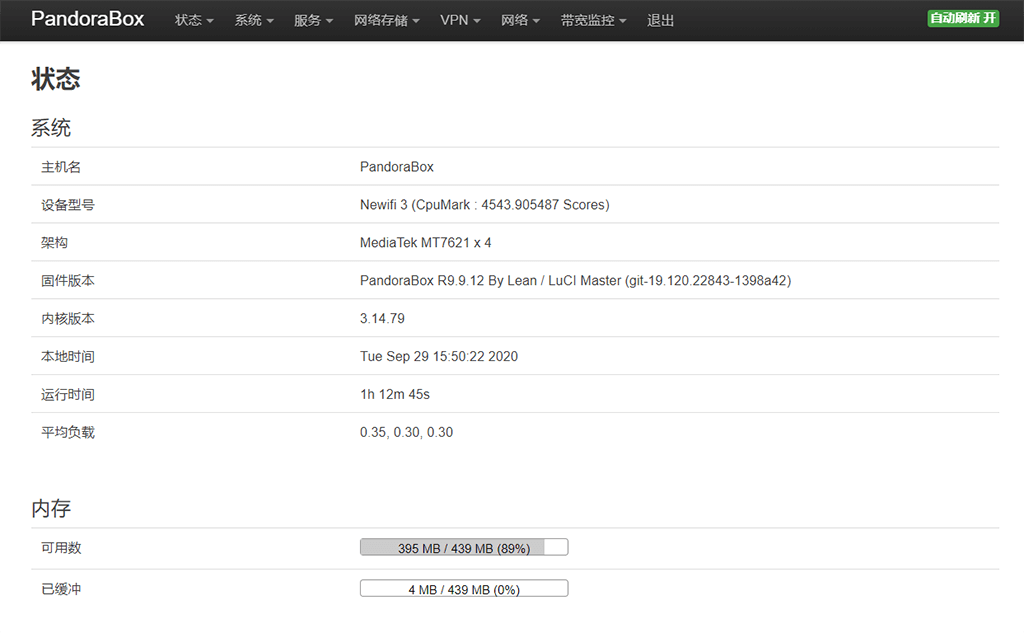
Task: Click the 已缓冲 memory progress bar
Action: pyautogui.click(x=464, y=589)
